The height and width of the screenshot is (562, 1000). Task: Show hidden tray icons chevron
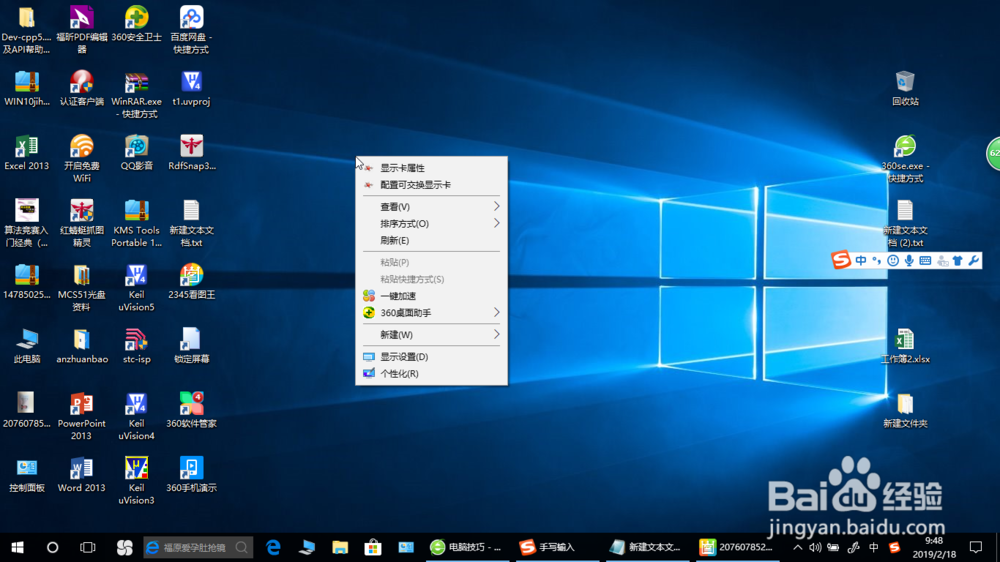pyautogui.click(x=797, y=547)
